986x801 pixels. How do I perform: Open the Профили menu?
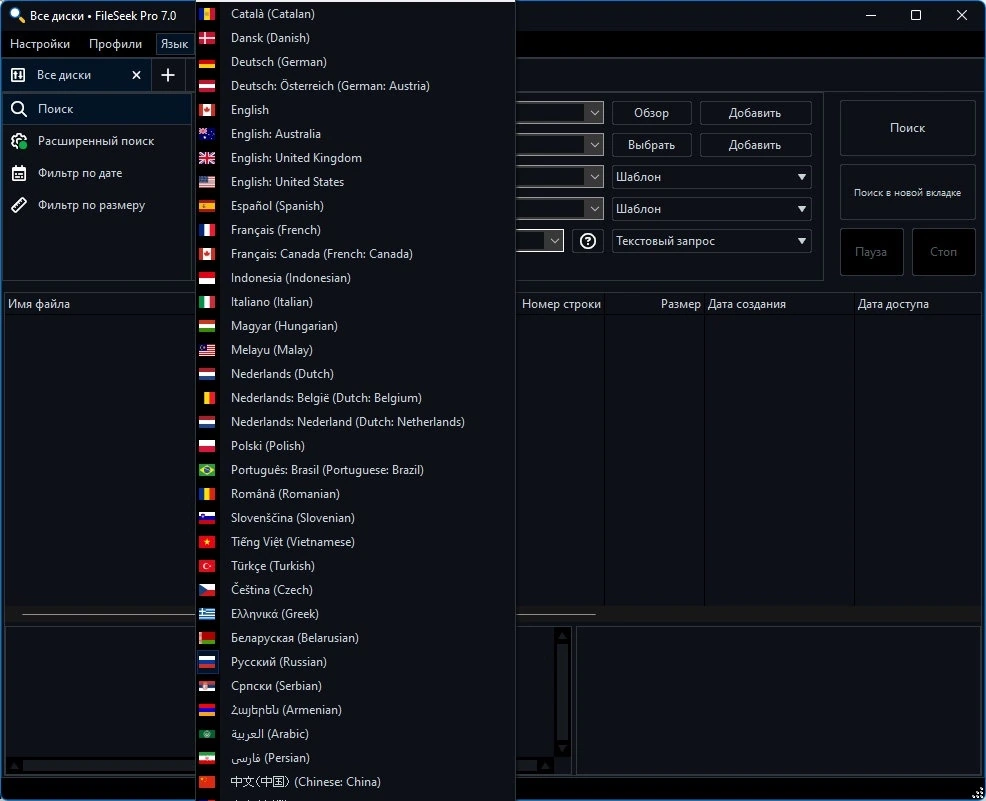pyautogui.click(x=115, y=44)
